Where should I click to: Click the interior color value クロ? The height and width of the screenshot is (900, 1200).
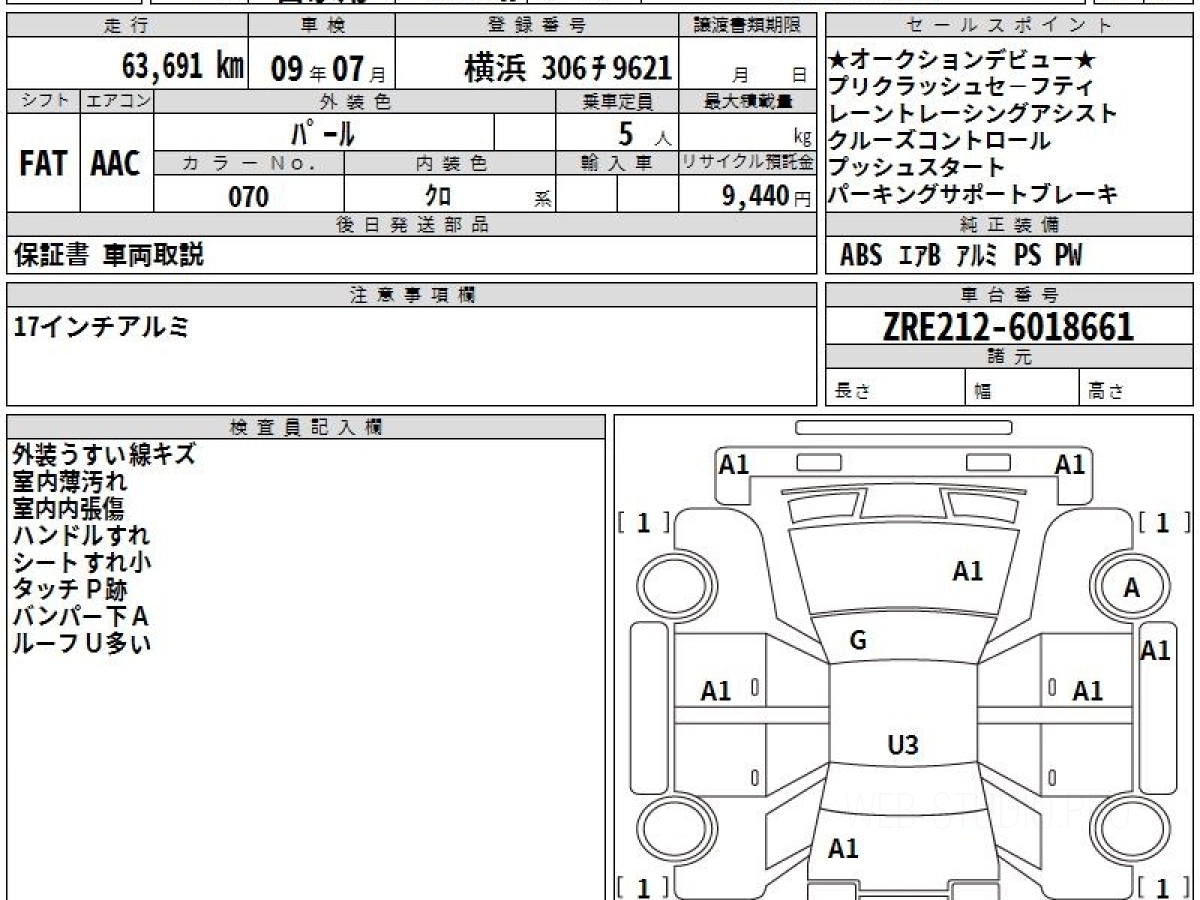(x=438, y=197)
